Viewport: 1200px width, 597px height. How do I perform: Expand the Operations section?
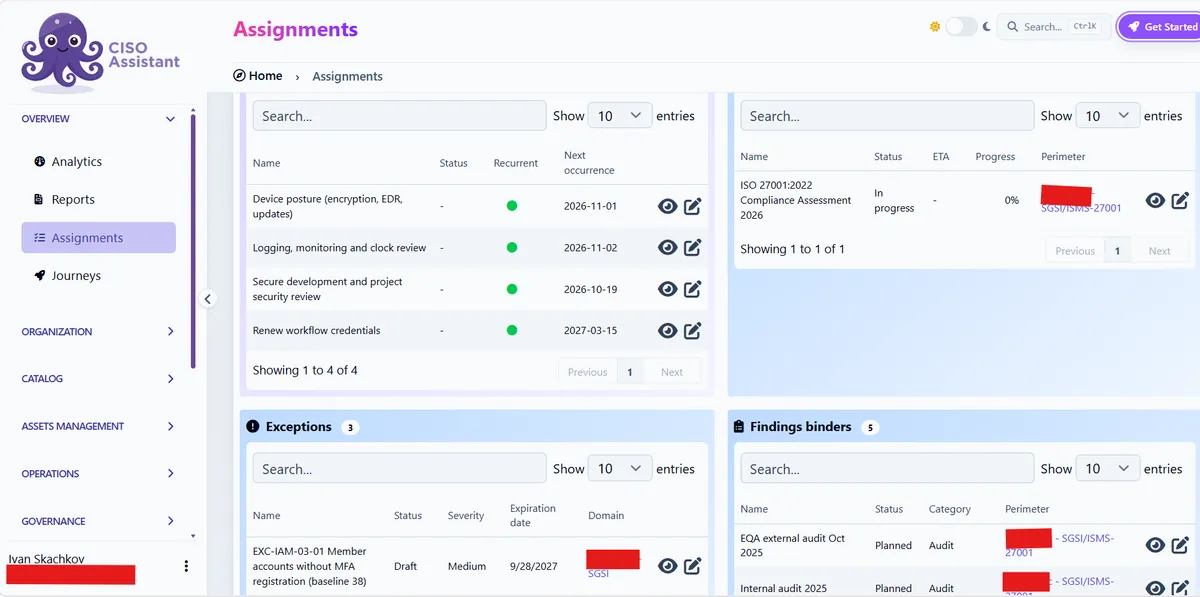click(x=98, y=474)
